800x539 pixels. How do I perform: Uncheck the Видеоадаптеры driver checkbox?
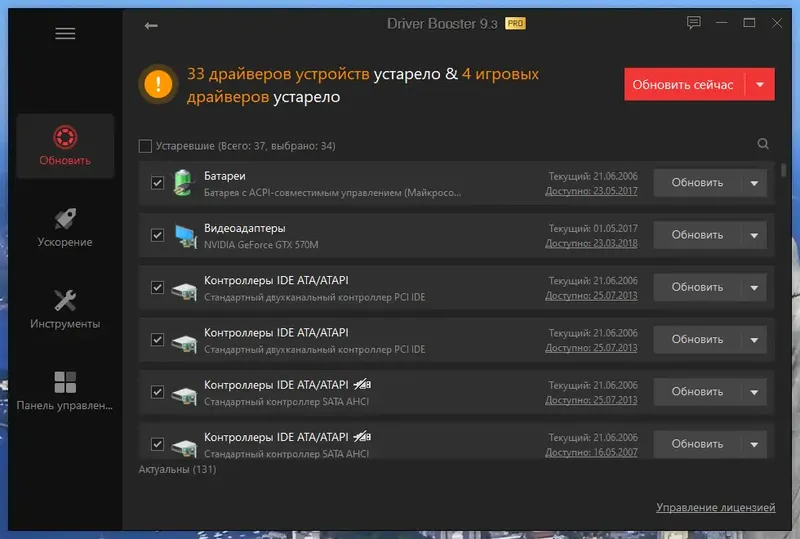[x=157, y=235]
